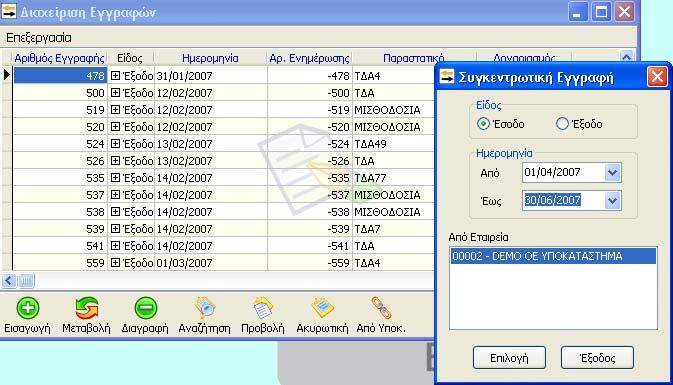Click the Ημερομηνία column header
This screenshot has width=673, height=385.
pyautogui.click(x=210, y=58)
